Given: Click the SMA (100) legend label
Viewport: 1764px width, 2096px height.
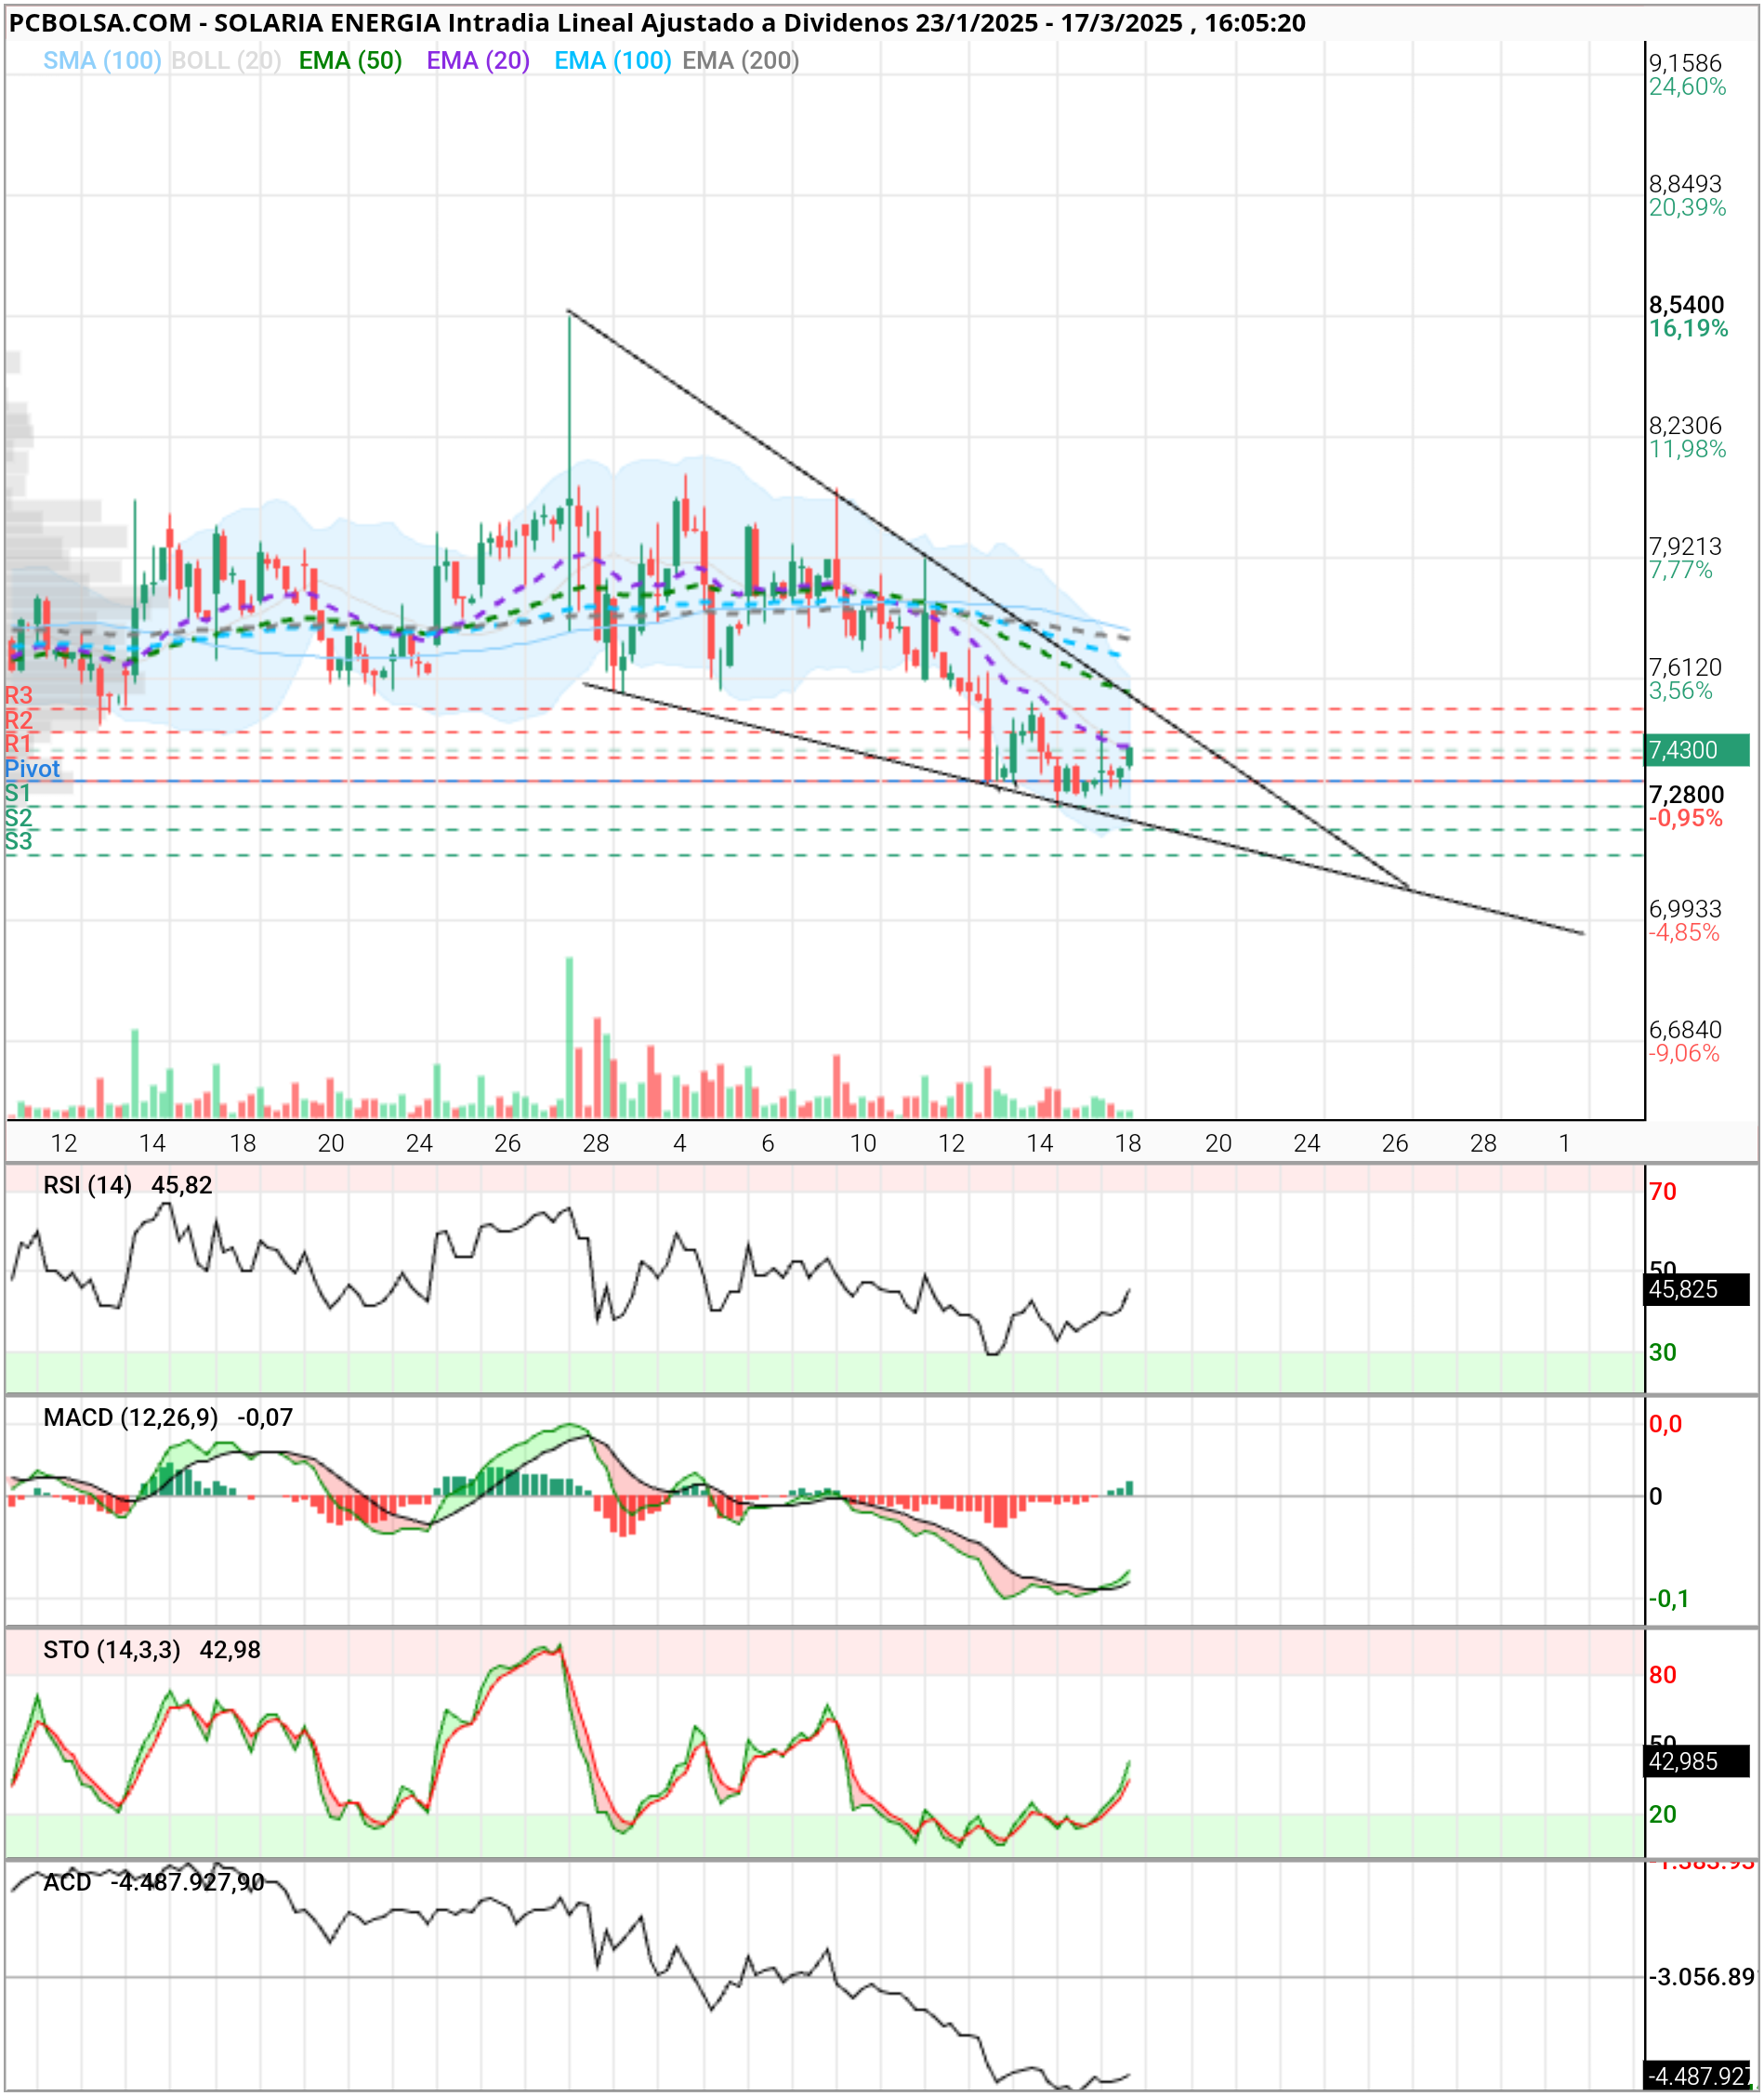Looking at the screenshot, I should pyautogui.click(x=102, y=61).
